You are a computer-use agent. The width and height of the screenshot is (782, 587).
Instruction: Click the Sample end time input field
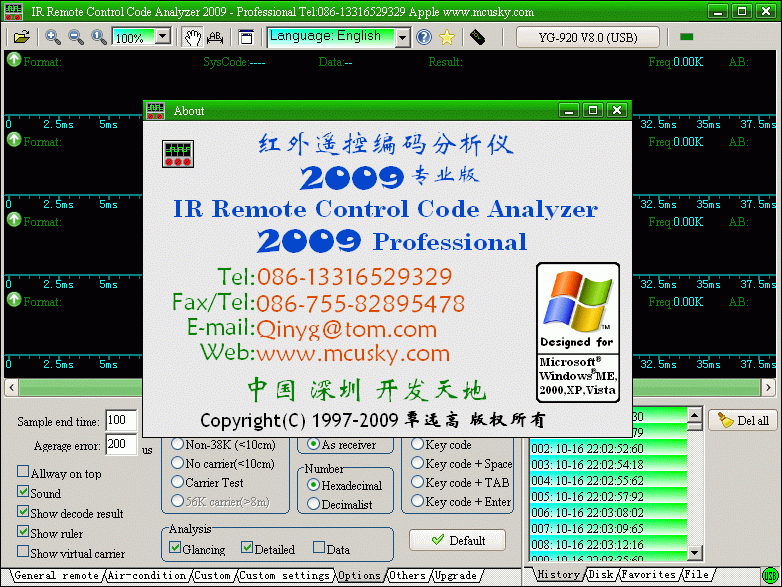coord(120,421)
